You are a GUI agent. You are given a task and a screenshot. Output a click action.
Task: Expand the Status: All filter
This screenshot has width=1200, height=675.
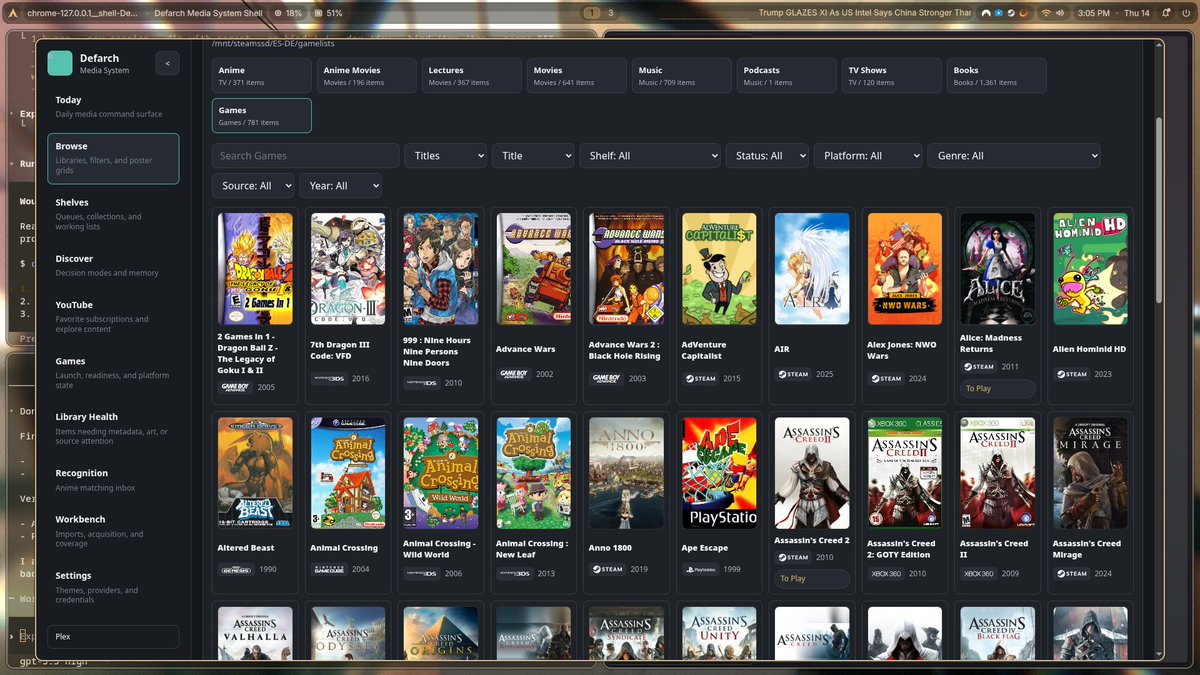[768, 156]
